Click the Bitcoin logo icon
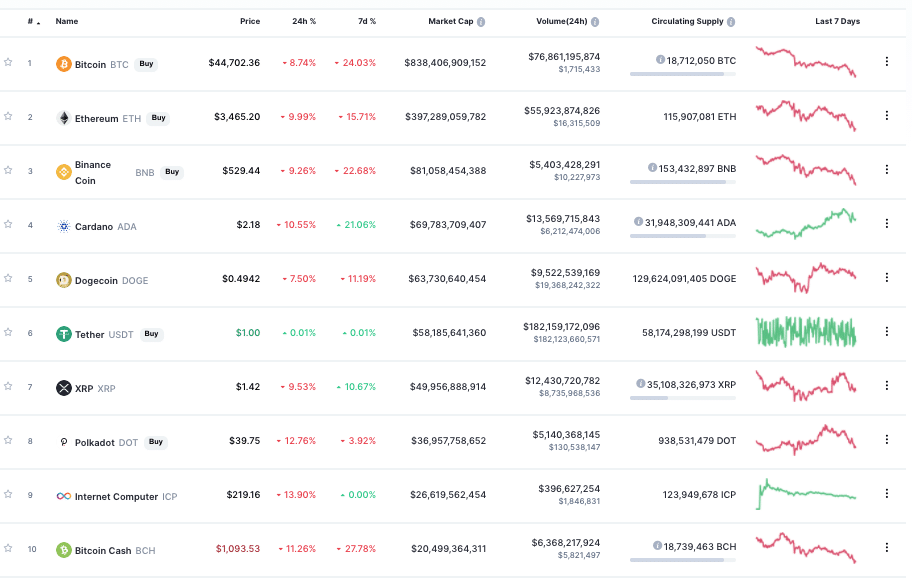 (64, 64)
